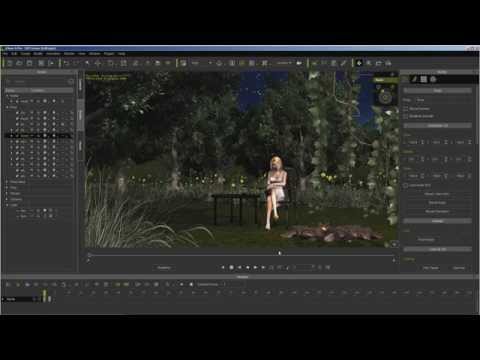Click the first icon in timeline toolbar
The height and width of the screenshot is (360, 480).
tap(8, 284)
